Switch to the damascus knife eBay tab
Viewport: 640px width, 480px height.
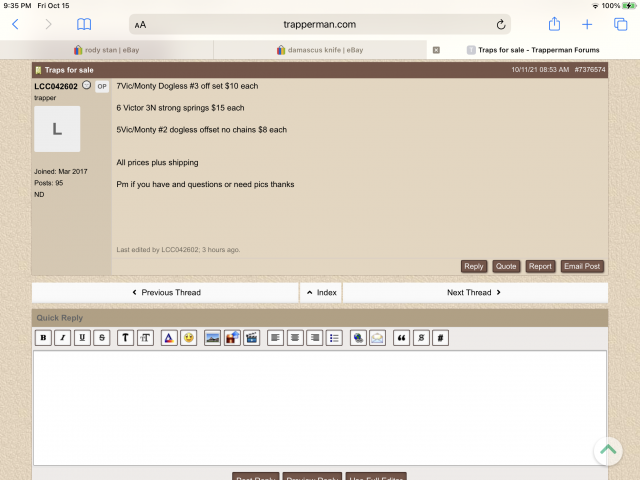pos(320,49)
